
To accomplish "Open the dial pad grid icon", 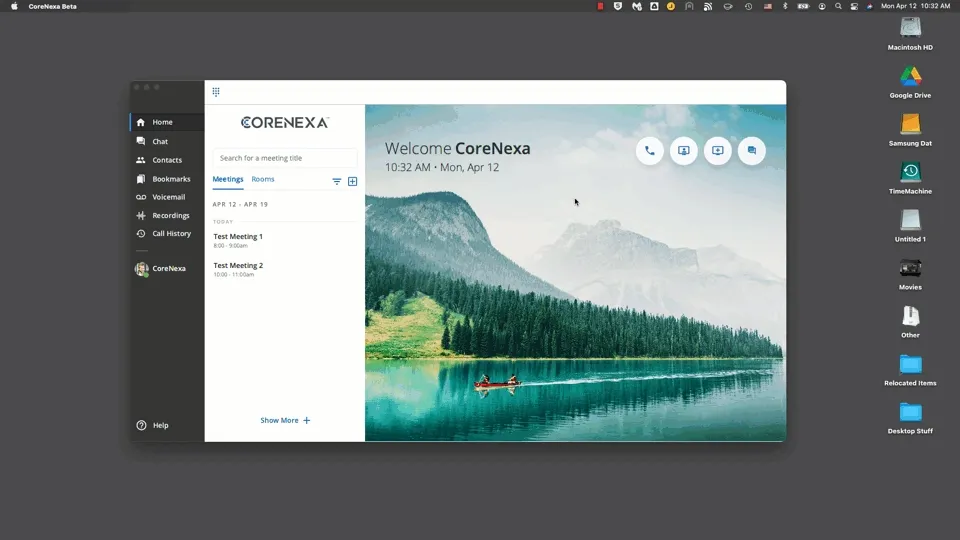I will pyautogui.click(x=216, y=92).
